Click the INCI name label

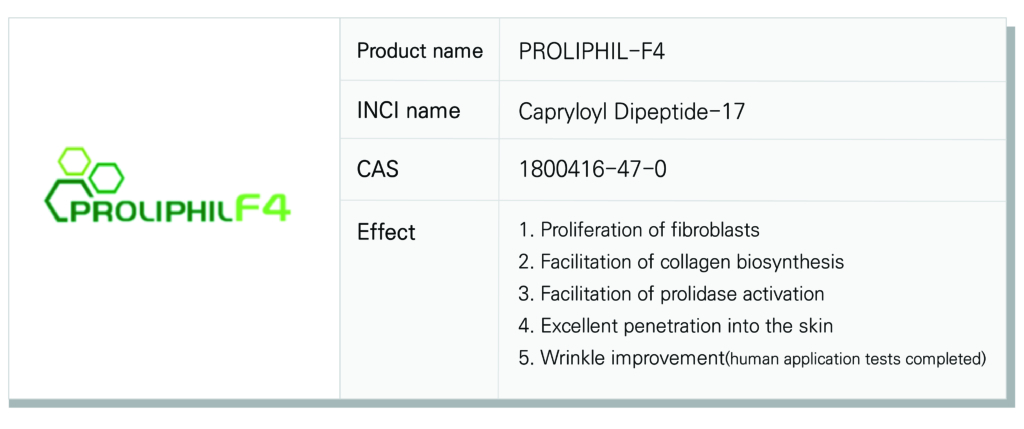click(x=408, y=110)
